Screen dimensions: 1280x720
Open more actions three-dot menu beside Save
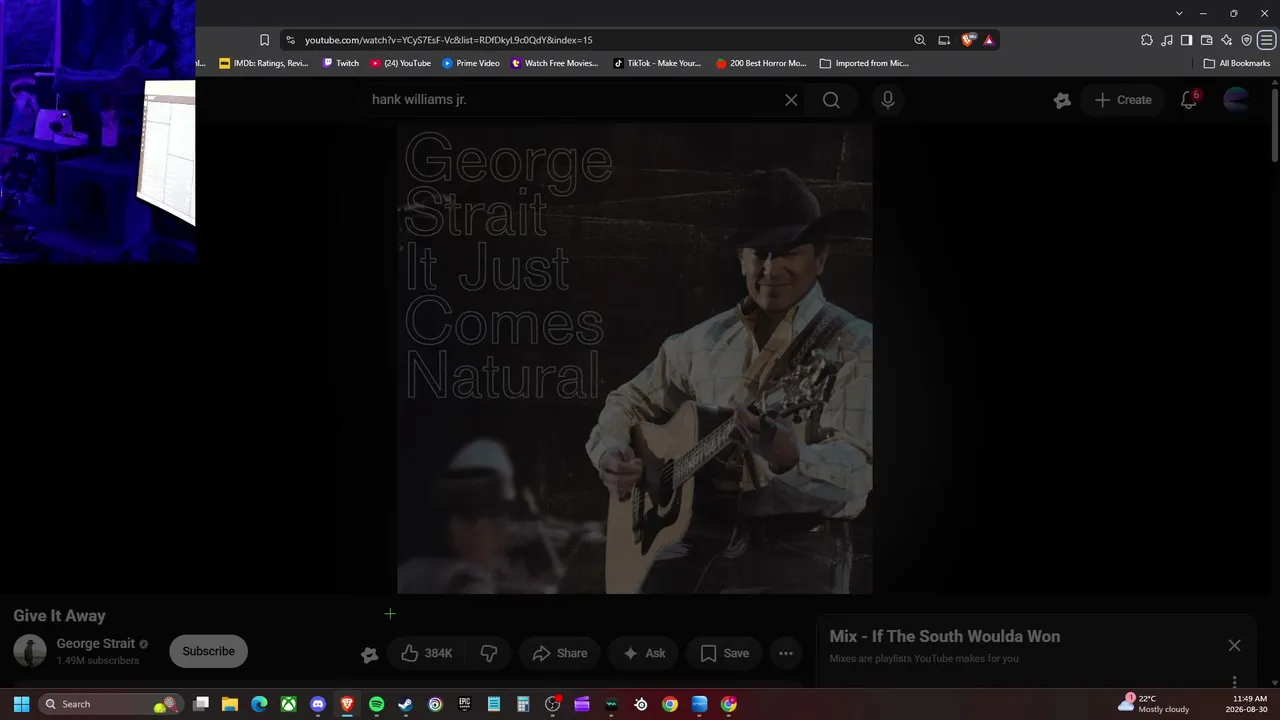[x=786, y=653]
